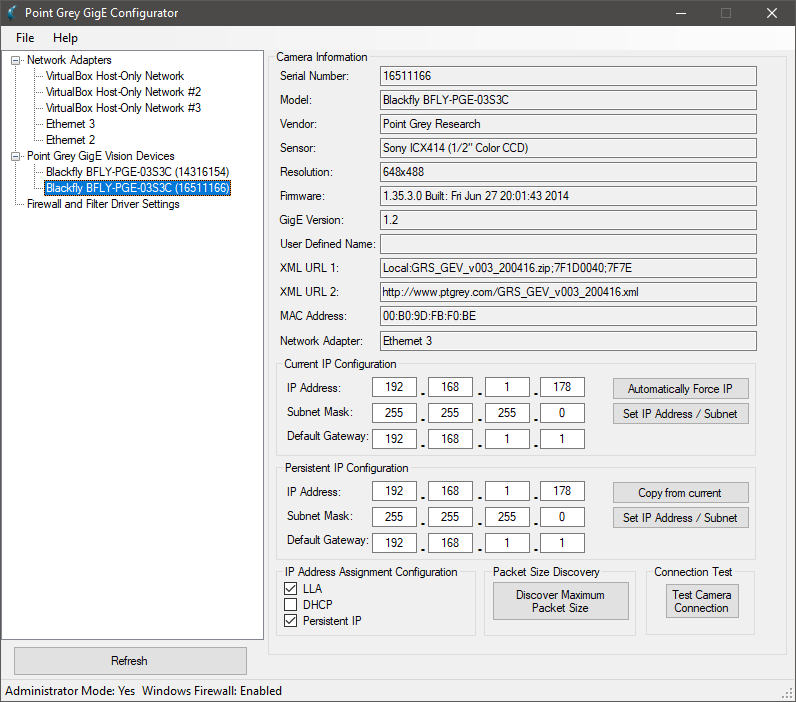Collapse the Point Grey GigE Vision Devices node
The width and height of the screenshot is (796, 702).
click(x=16, y=156)
